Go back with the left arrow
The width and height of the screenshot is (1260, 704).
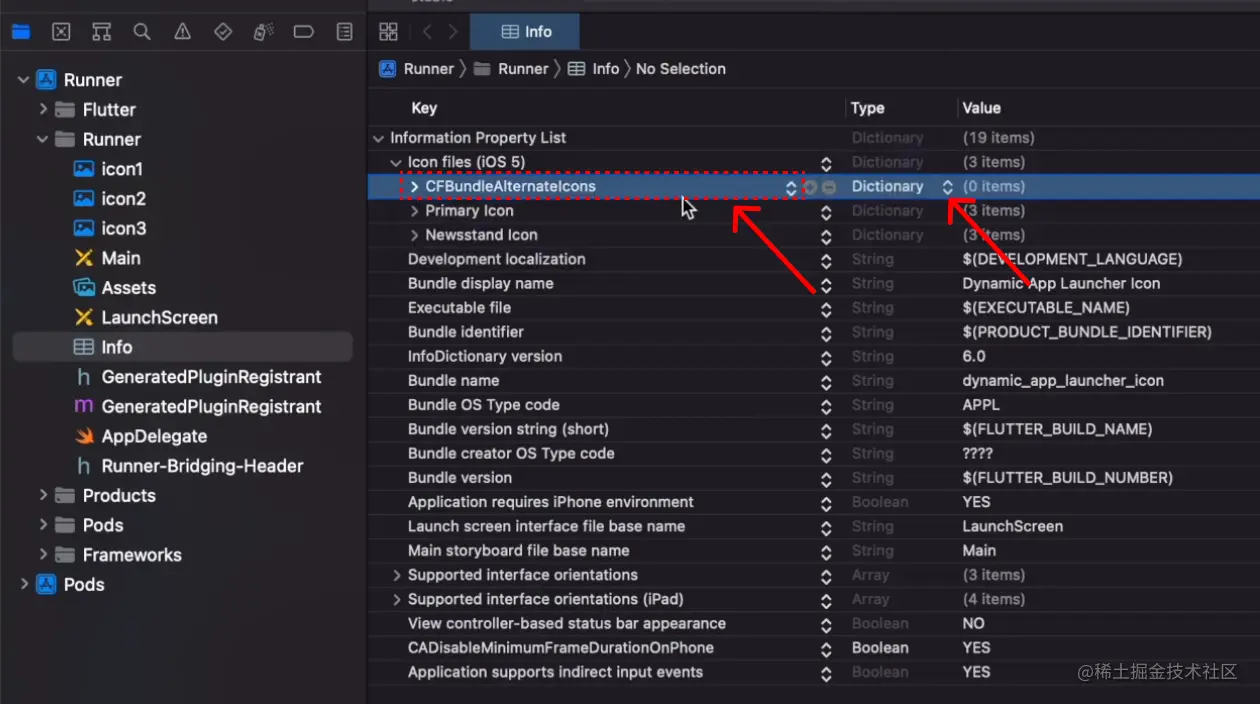[427, 32]
